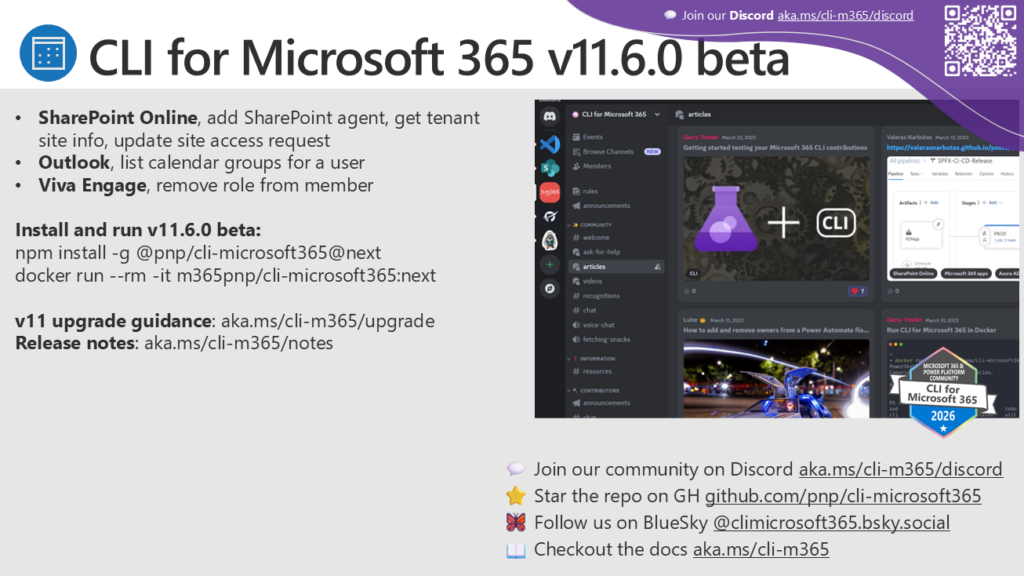Collapse the COMMUNITY channel category
This screenshot has height=576, width=1024.
(591, 225)
